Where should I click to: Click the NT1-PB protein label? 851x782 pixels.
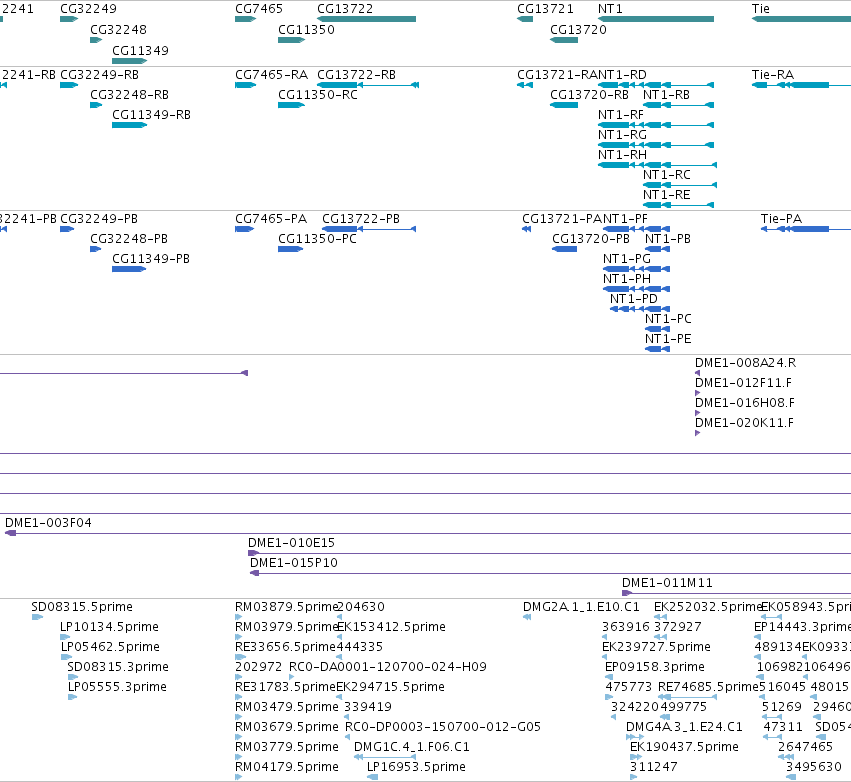tap(668, 239)
